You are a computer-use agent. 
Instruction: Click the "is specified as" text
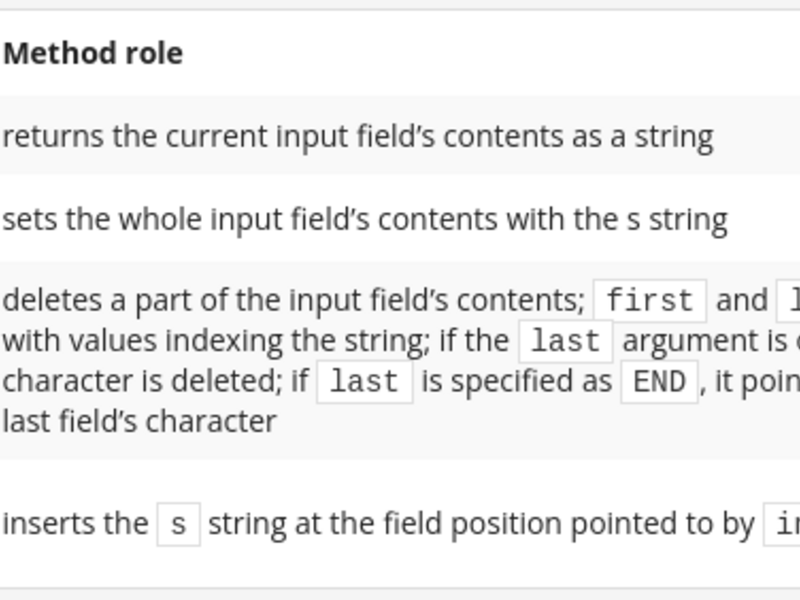[x=516, y=382]
